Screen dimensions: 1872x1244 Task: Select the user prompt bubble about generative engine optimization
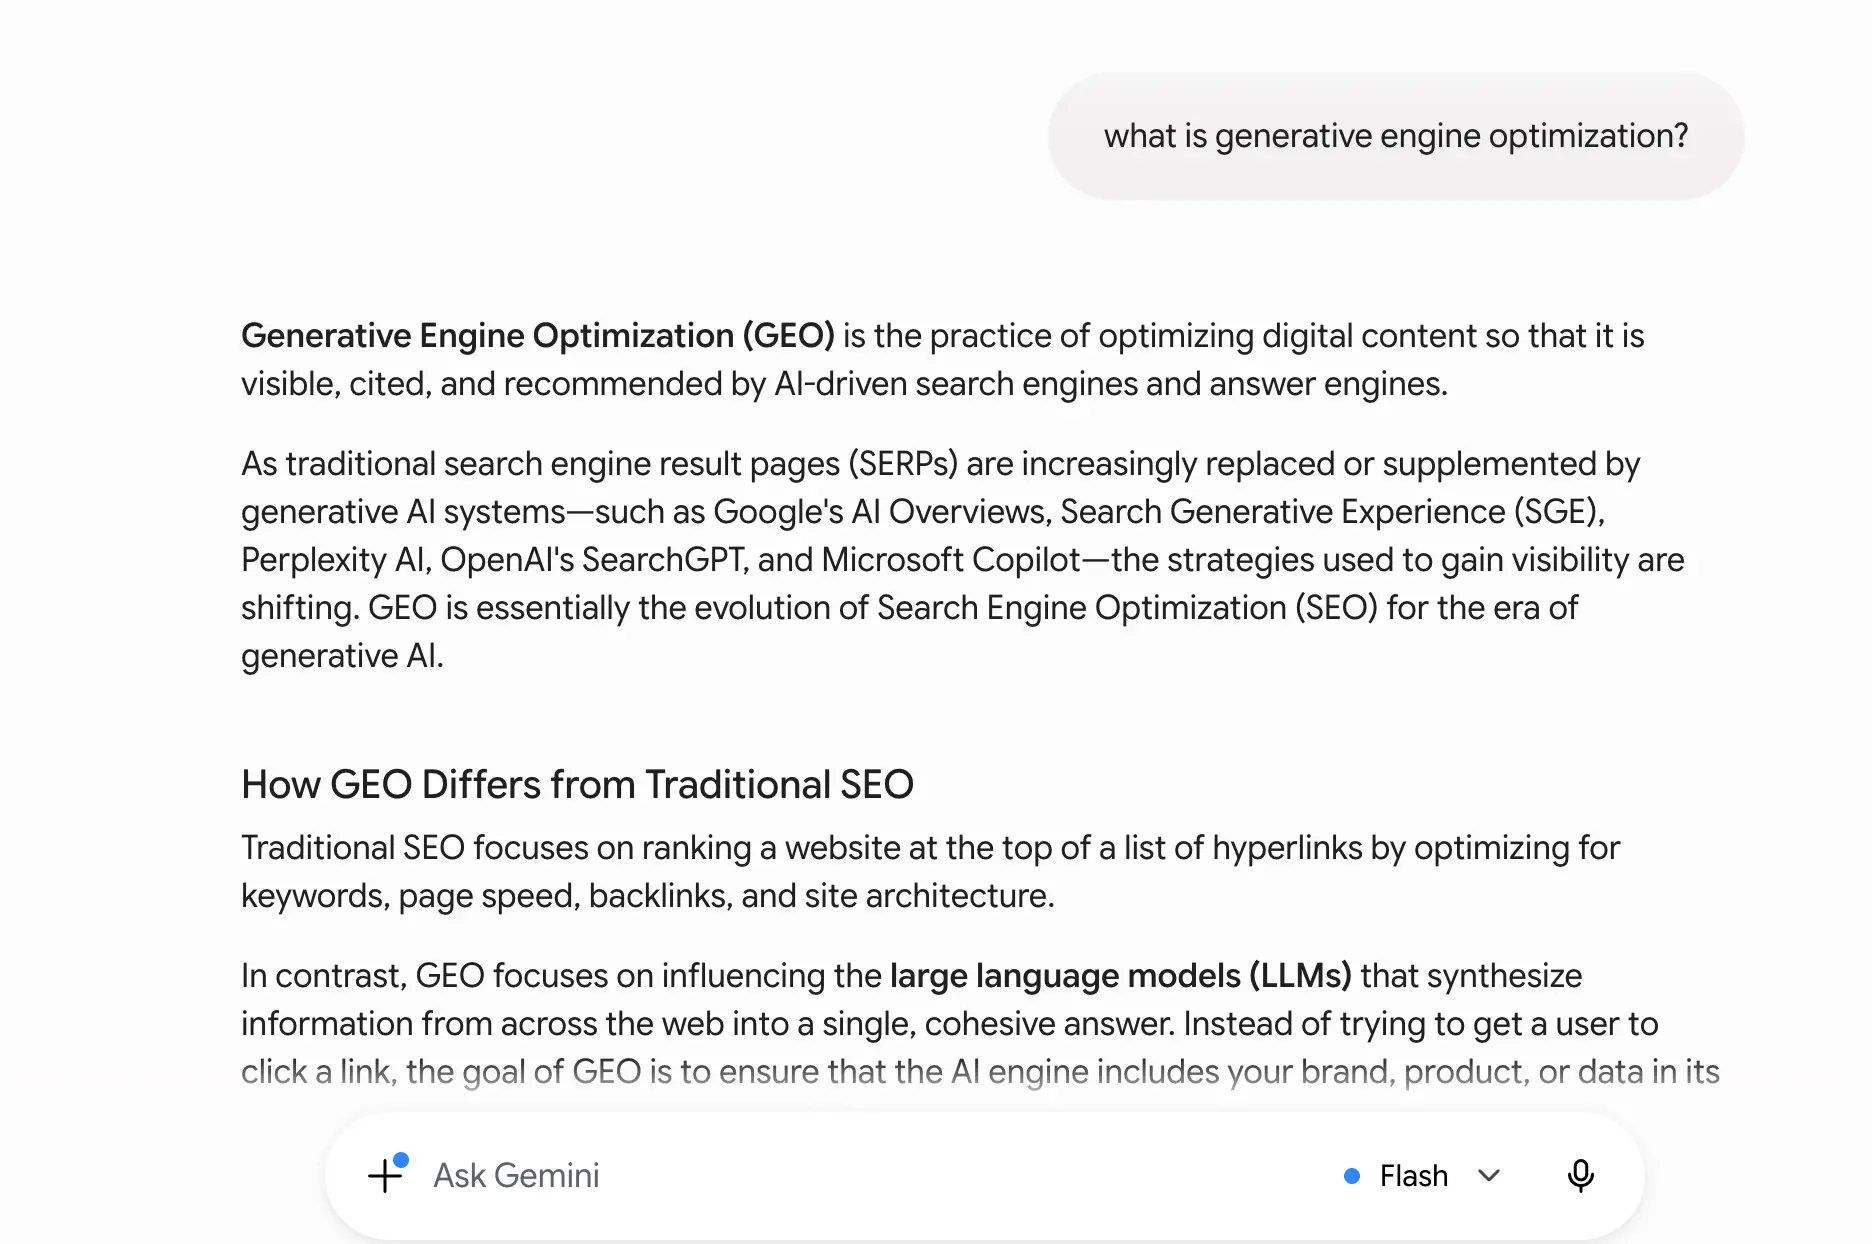click(x=1396, y=136)
